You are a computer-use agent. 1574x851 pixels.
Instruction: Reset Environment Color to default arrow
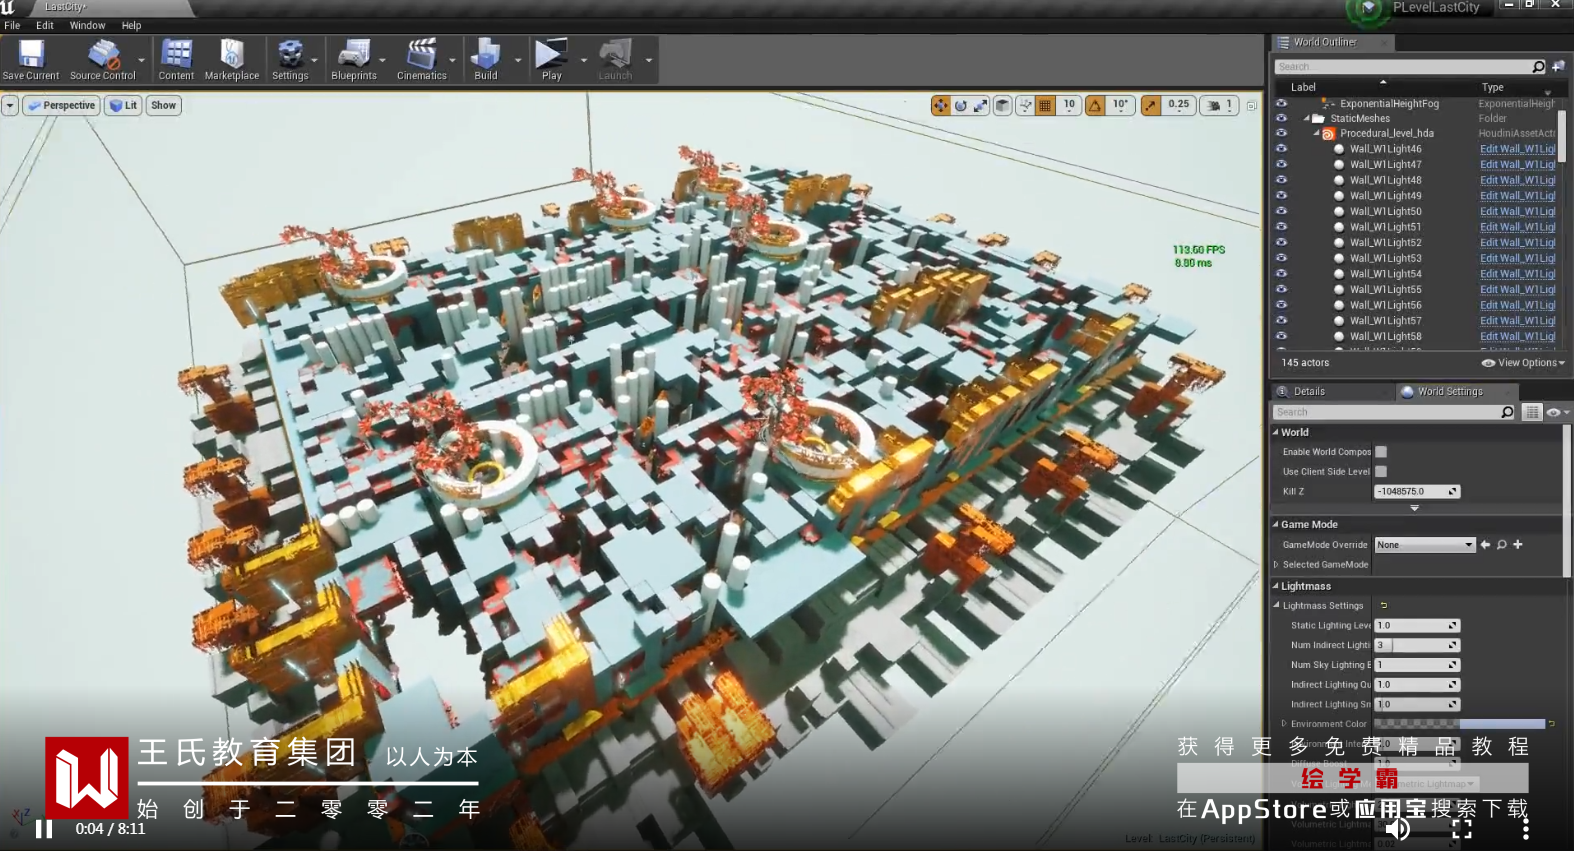(1552, 724)
